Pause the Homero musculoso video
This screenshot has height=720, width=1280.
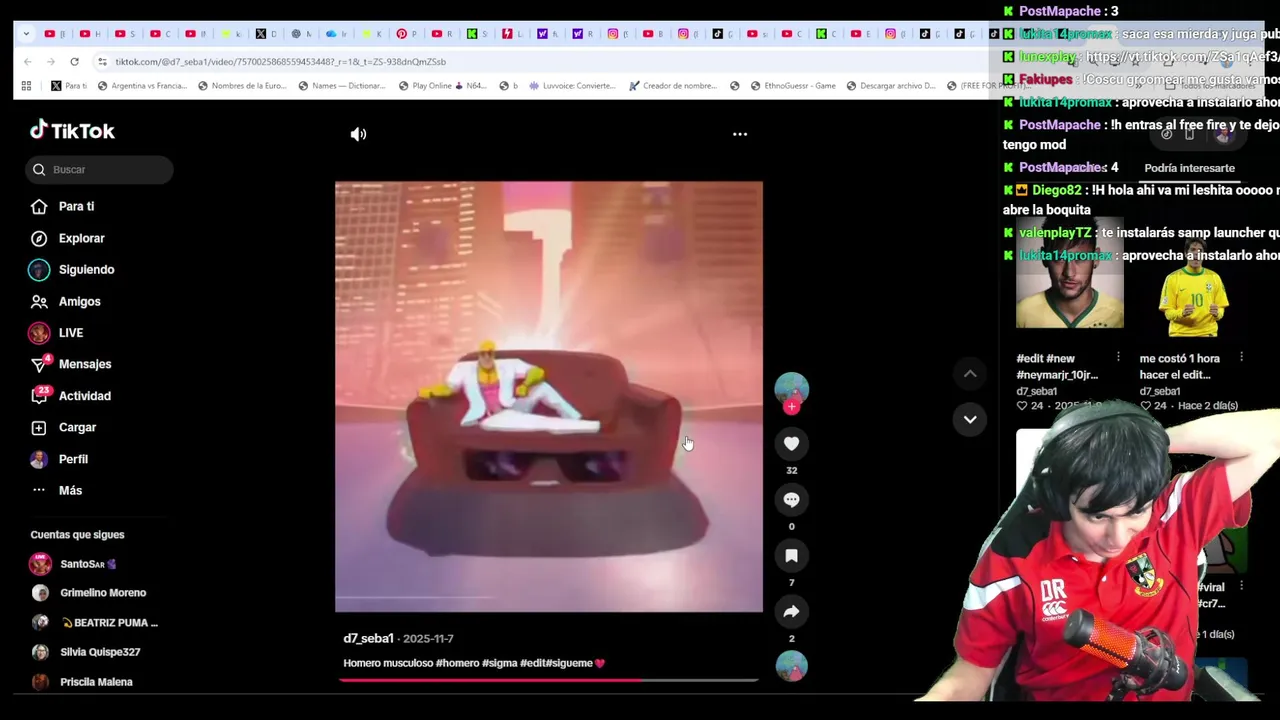(x=548, y=396)
